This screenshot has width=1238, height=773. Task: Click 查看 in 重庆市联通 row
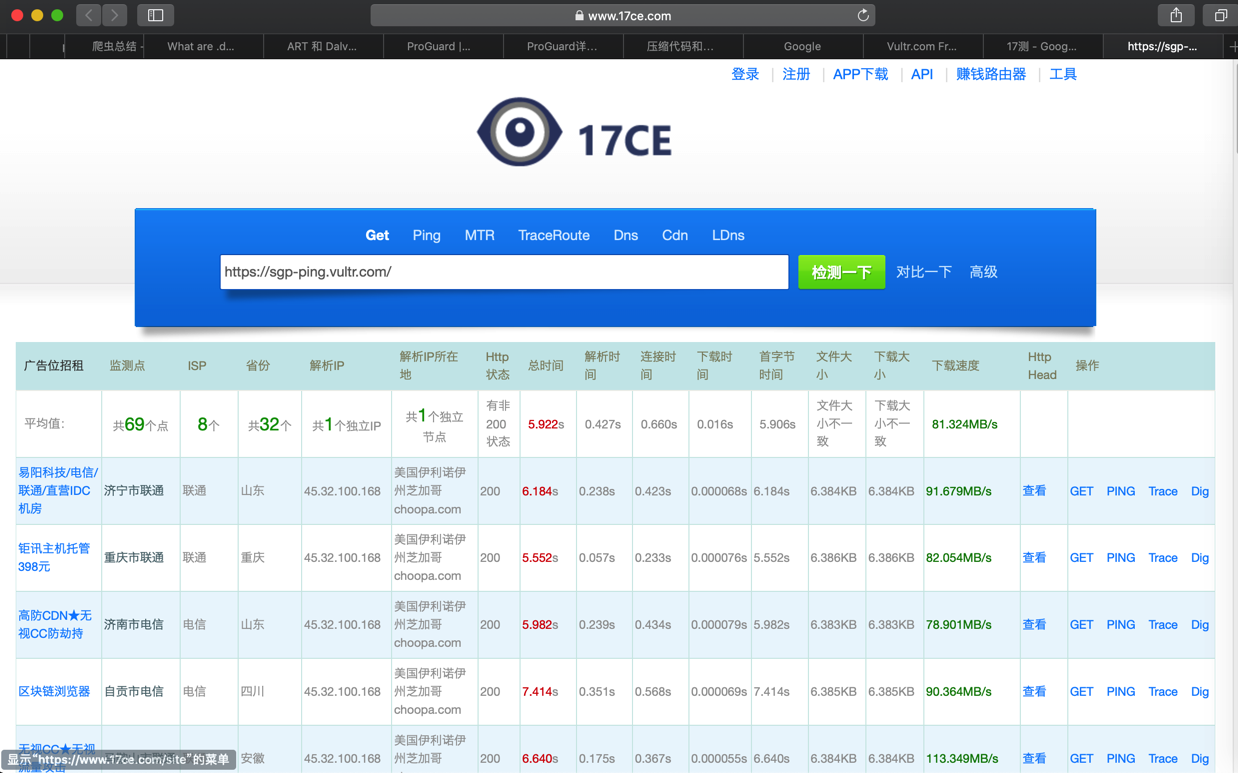pos(1034,558)
